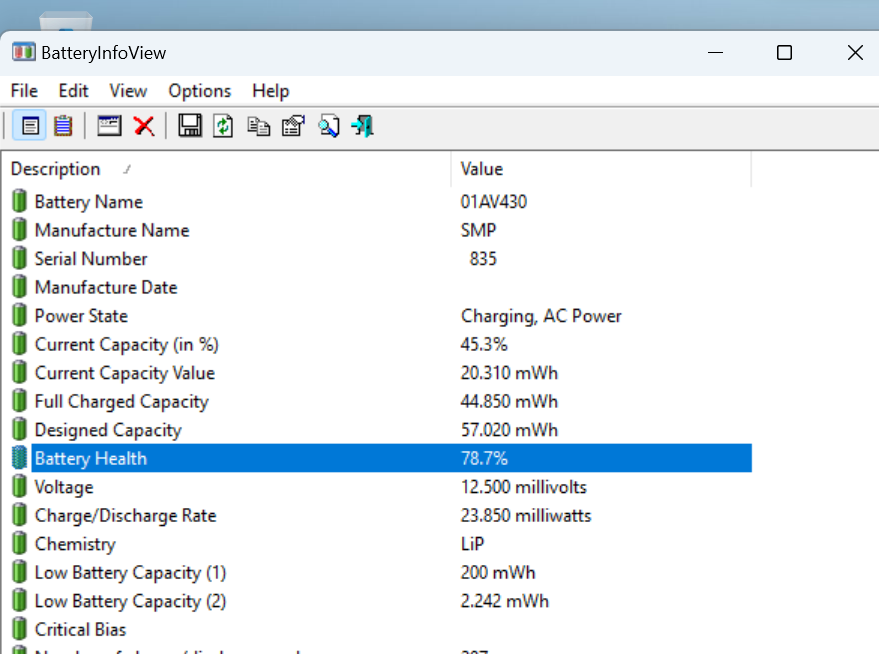The width and height of the screenshot is (879, 654).
Task: Open the Options menu
Action: click(x=200, y=91)
